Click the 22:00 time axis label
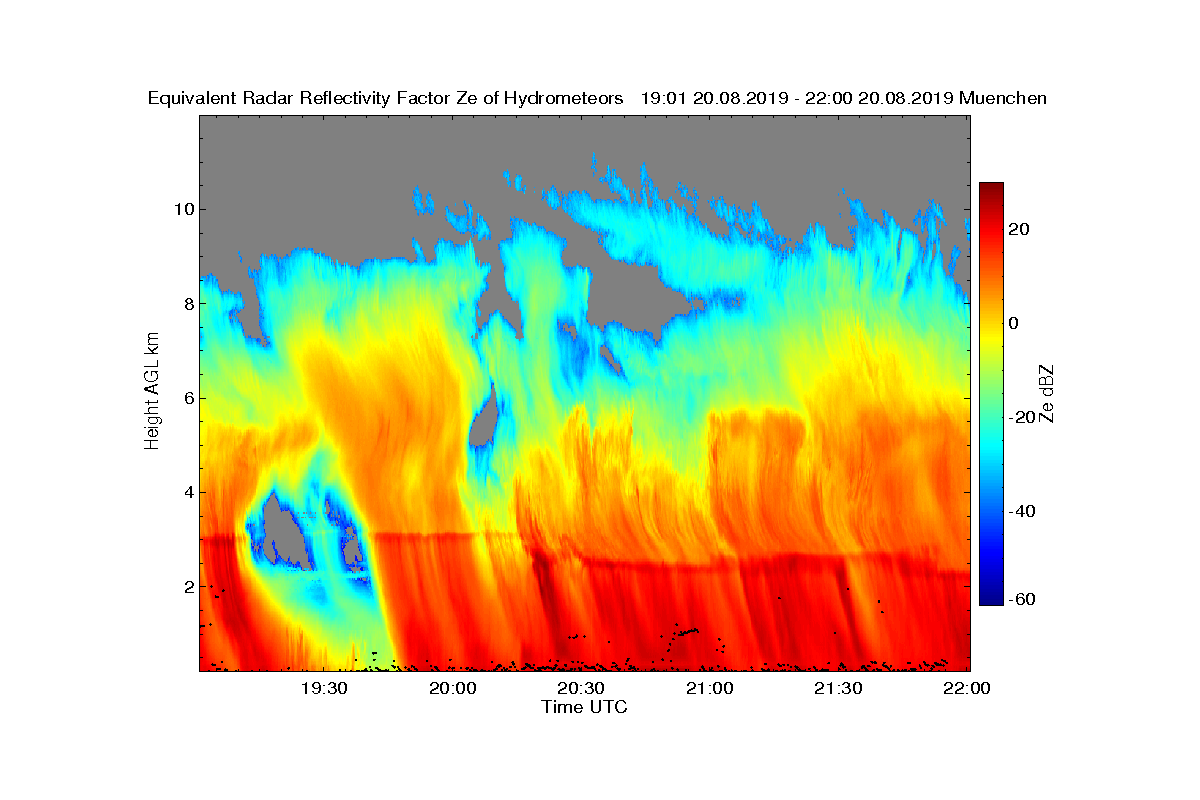 coord(967,688)
